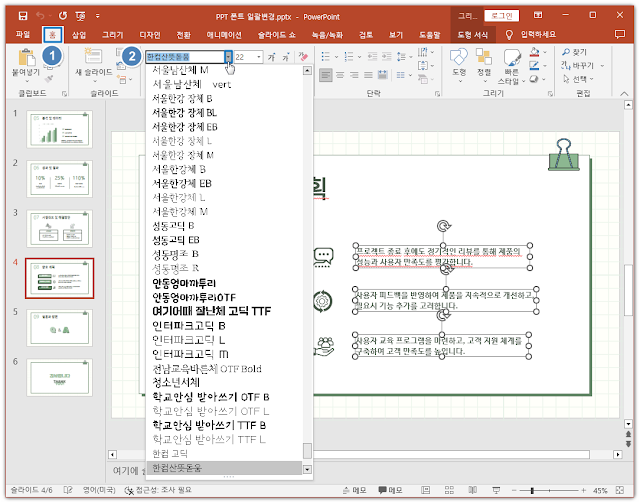
Task: Click the shape effects icon
Action: pos(534,79)
